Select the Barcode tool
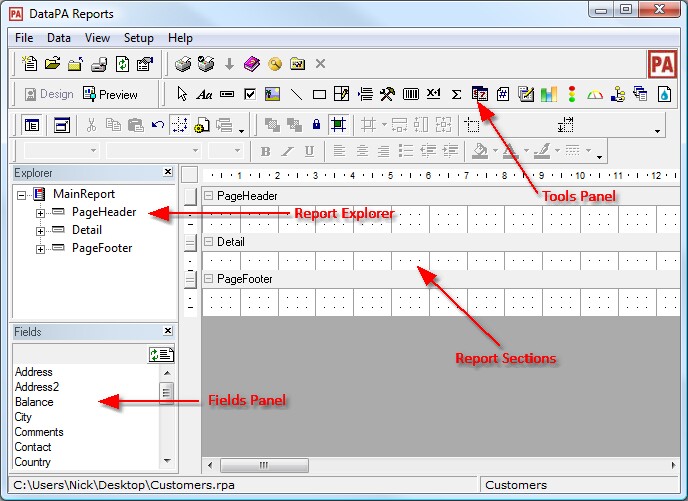The image size is (688, 501). click(410, 94)
